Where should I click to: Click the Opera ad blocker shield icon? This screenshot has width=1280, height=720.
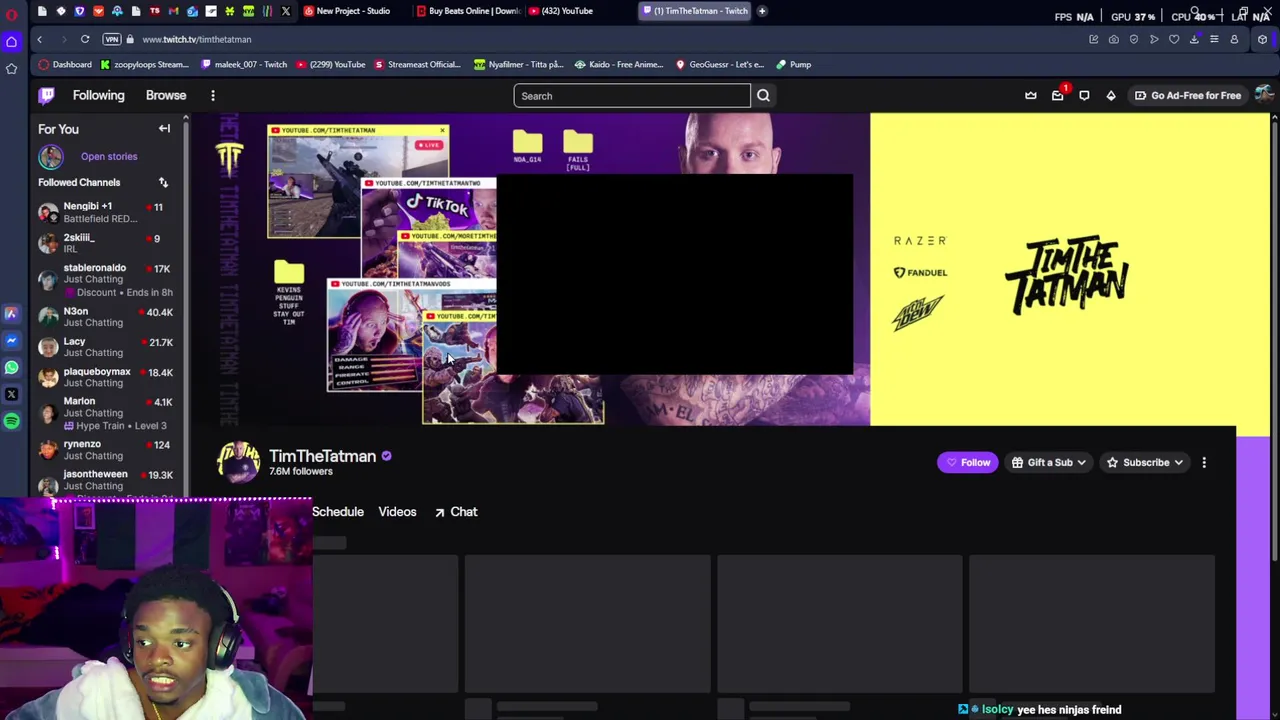click(x=1133, y=39)
